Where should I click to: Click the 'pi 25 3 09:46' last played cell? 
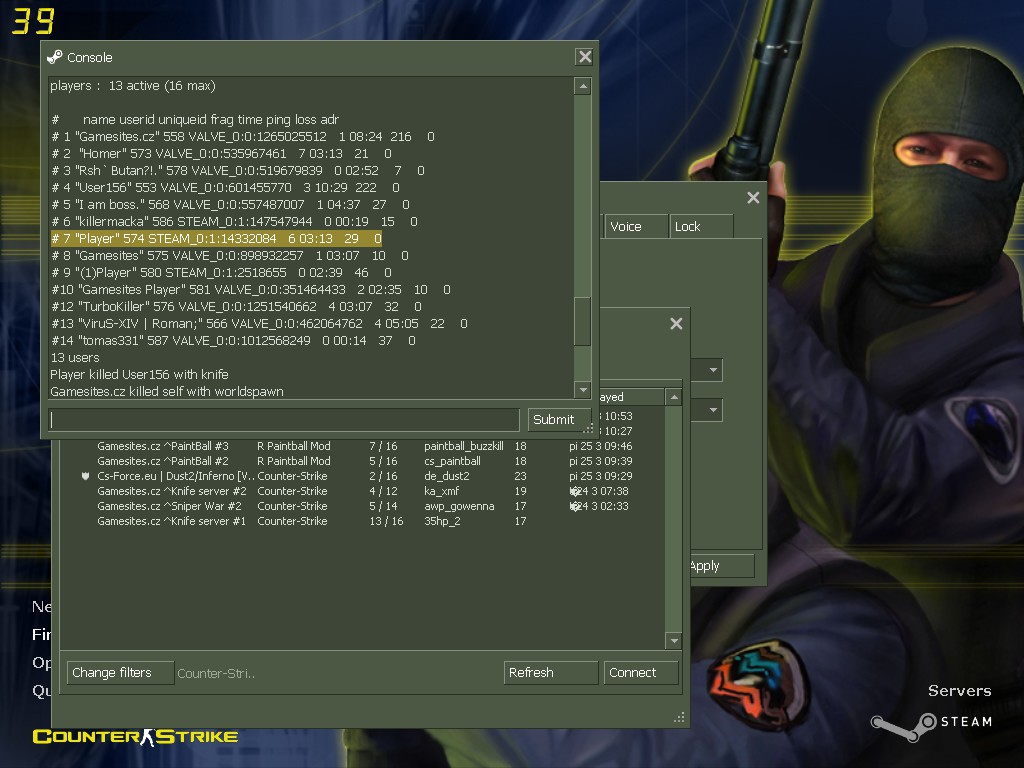[x=601, y=446]
